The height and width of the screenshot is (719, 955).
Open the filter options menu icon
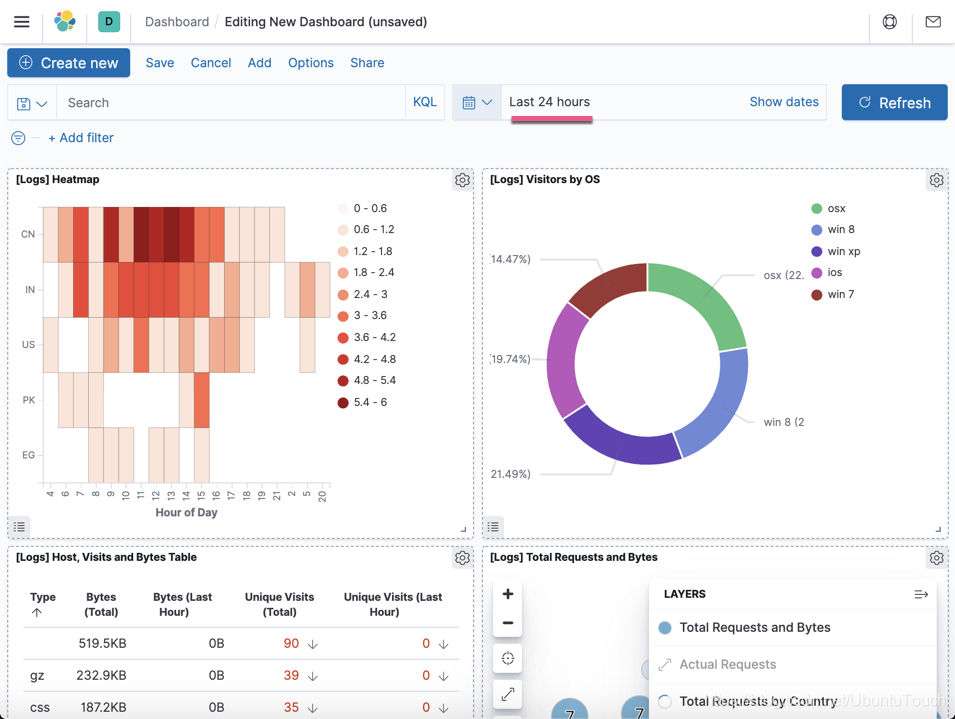click(18, 138)
